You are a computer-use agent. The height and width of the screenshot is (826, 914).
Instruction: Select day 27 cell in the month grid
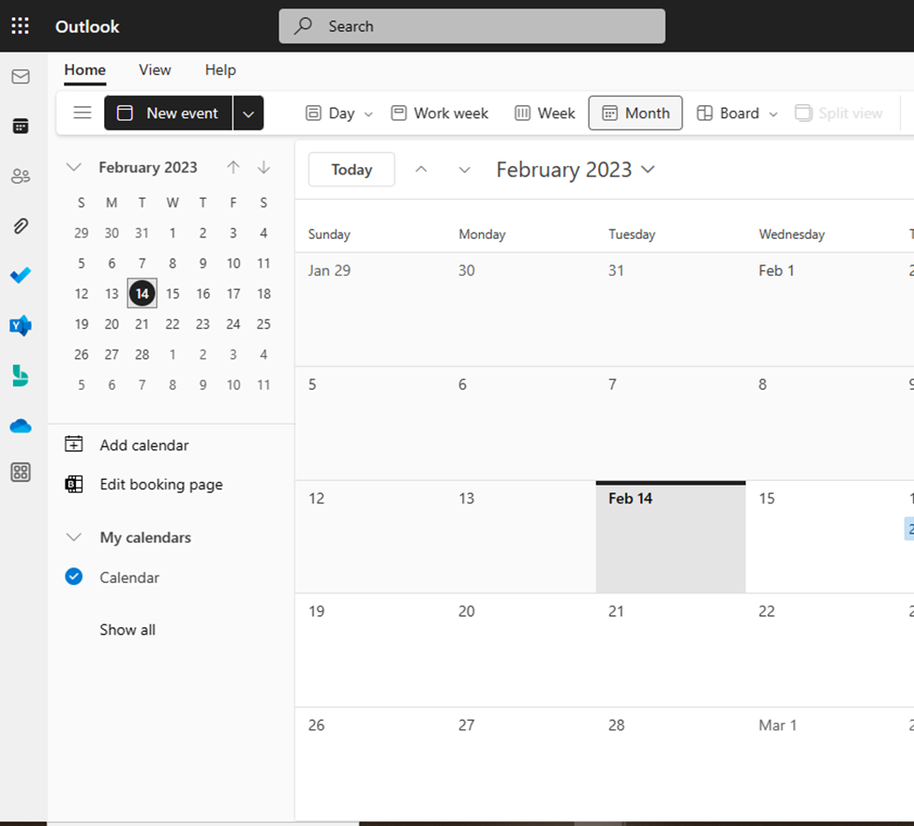pos(521,764)
